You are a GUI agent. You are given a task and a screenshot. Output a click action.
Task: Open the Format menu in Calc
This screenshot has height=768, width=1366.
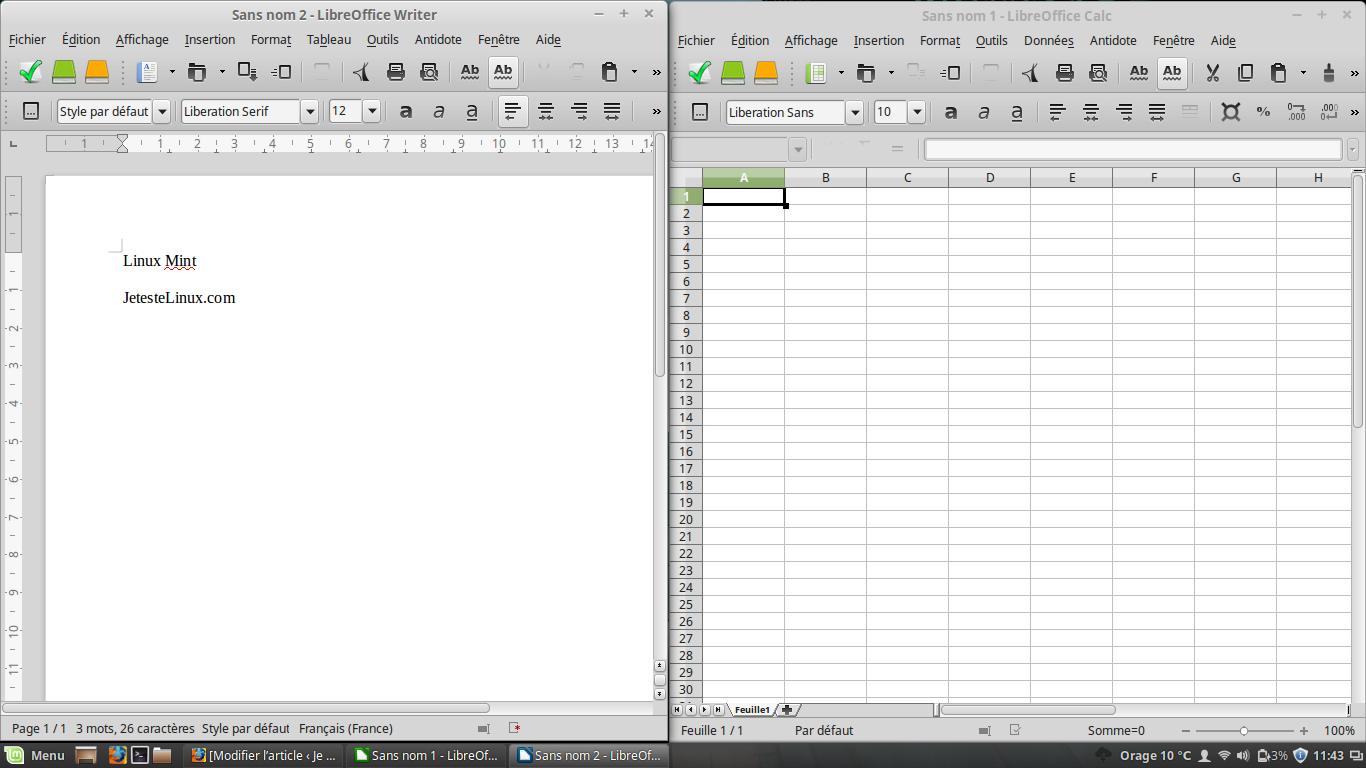940,40
